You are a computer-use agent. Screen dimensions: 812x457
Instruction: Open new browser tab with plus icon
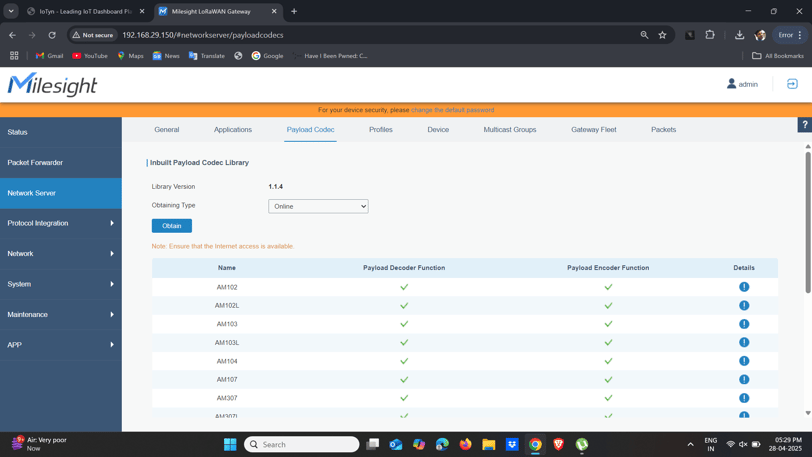tap(294, 11)
